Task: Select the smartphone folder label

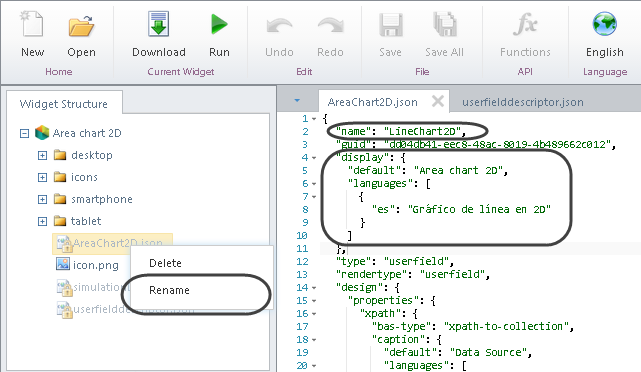Action: (102, 199)
